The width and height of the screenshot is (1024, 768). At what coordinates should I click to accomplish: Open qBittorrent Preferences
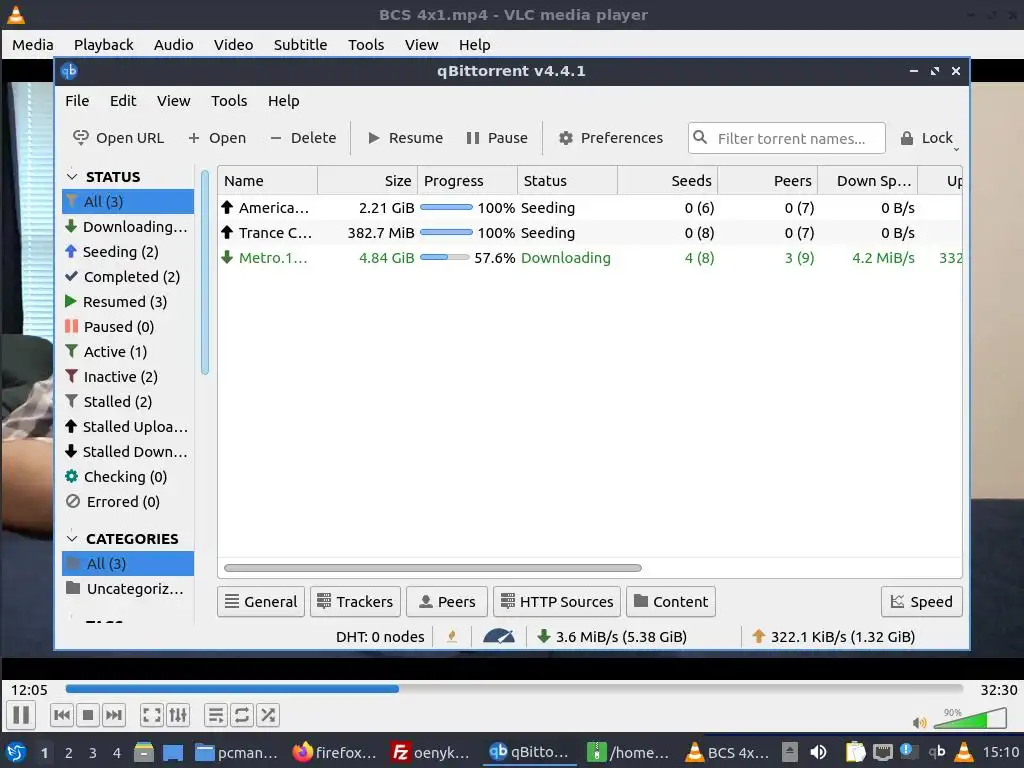[611, 138]
